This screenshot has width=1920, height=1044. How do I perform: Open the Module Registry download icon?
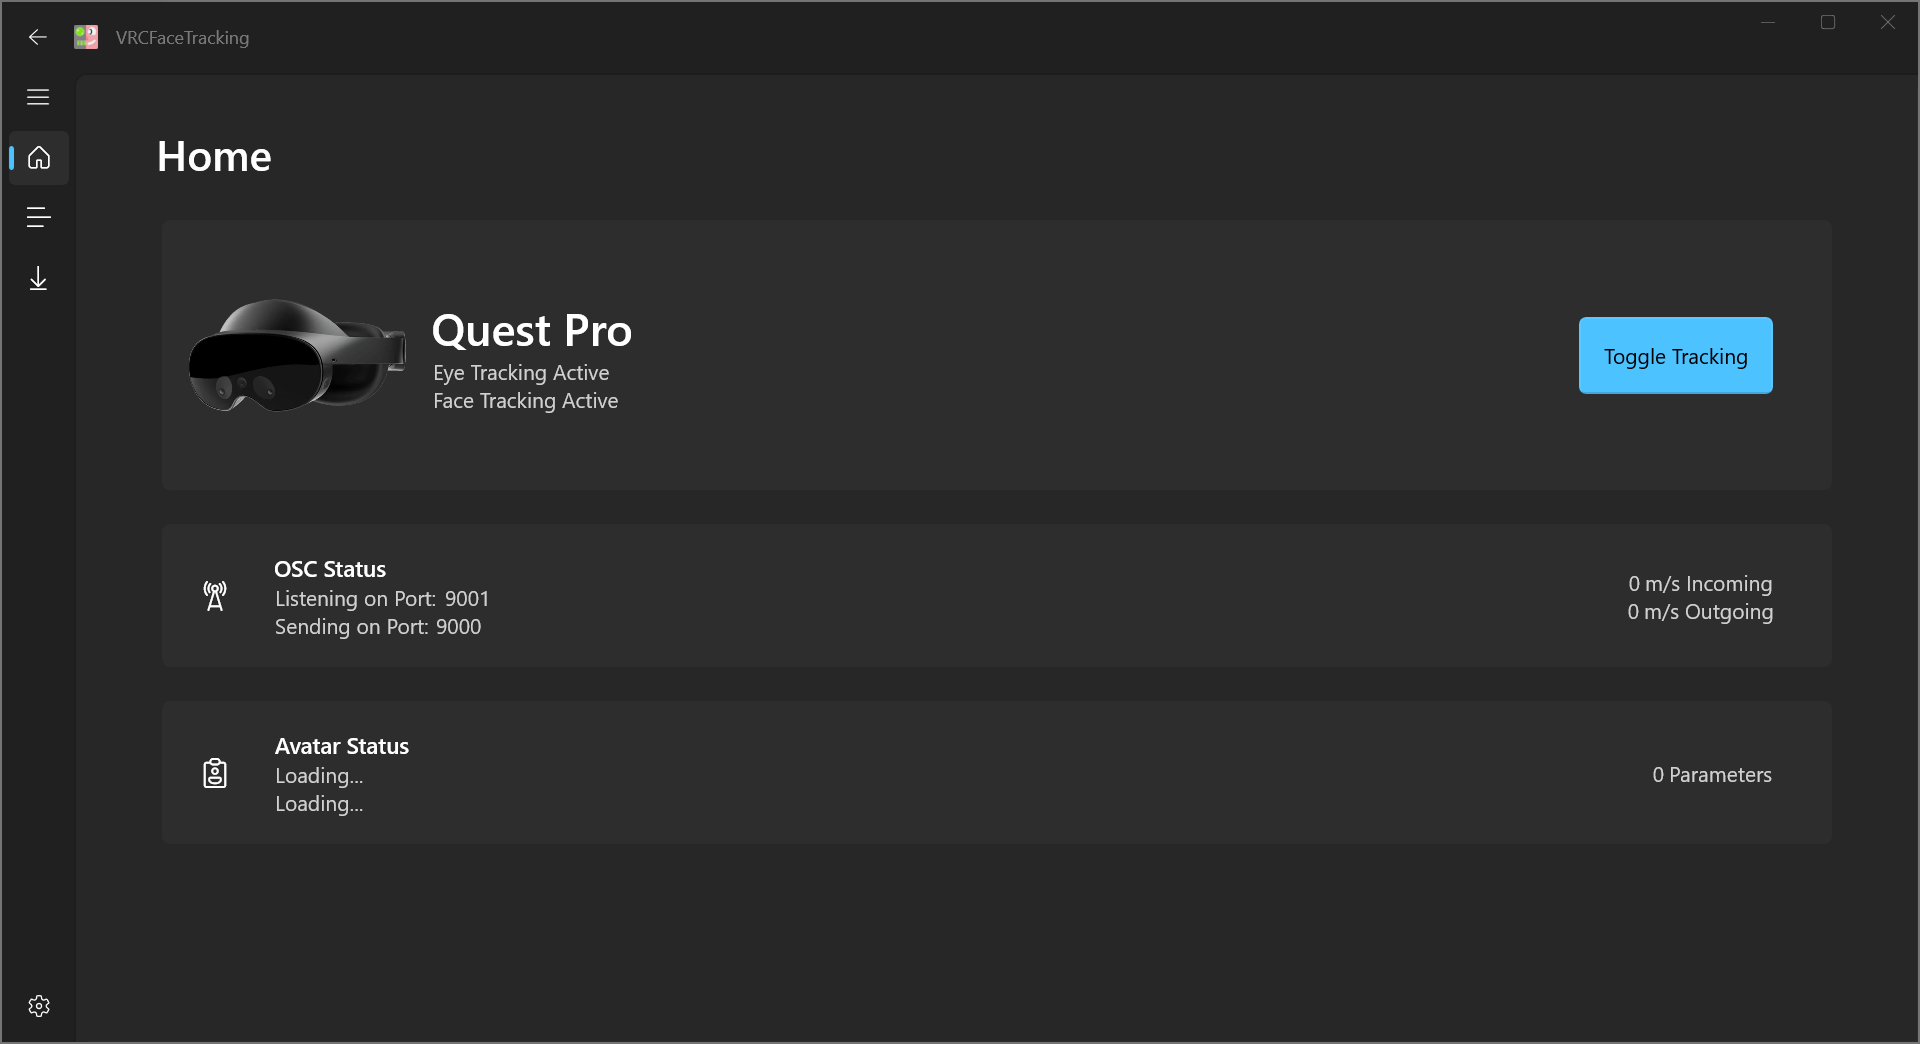click(38, 278)
